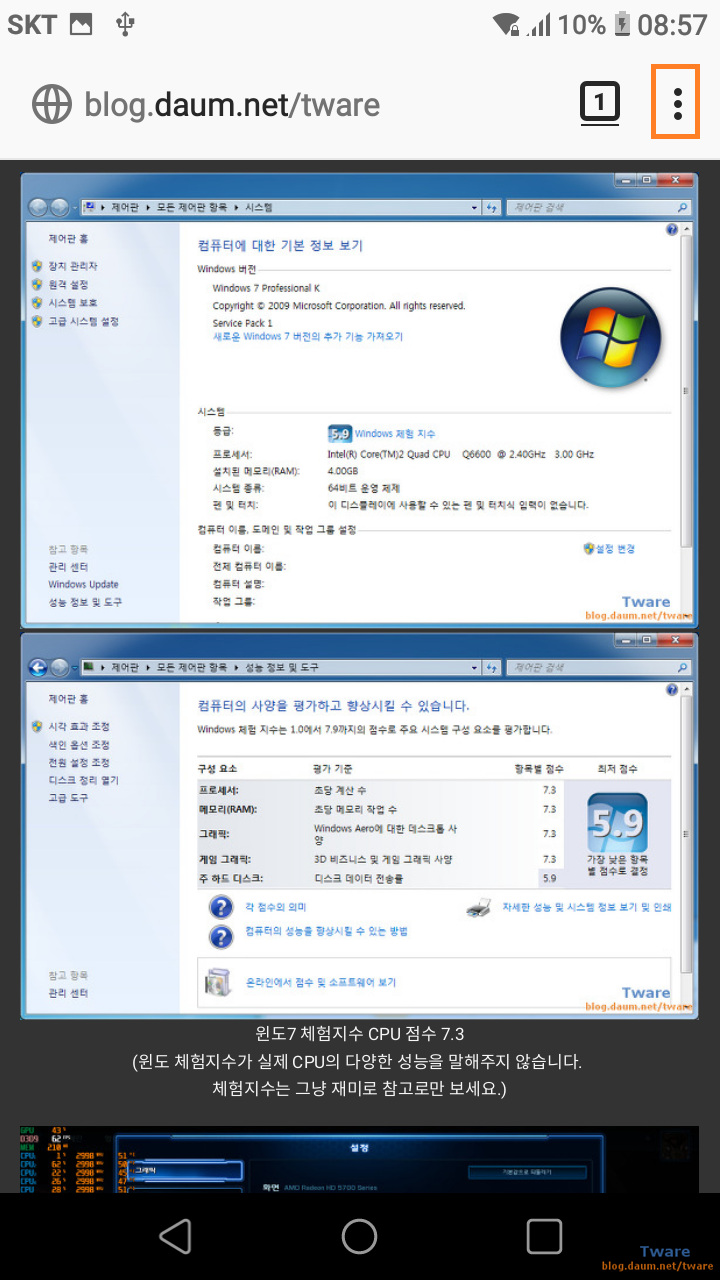Click search box in 성능 정보 및 도구 window
Viewport: 720px width, 1280px height.
pos(599,667)
